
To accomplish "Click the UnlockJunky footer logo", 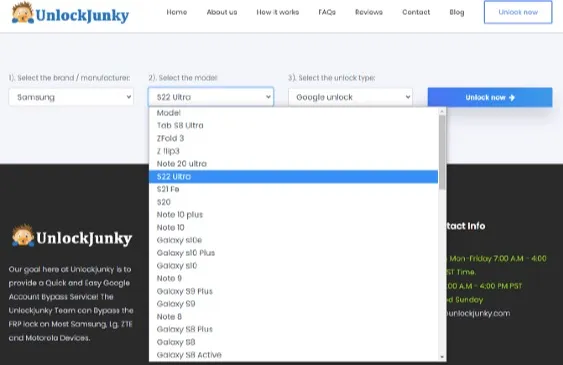I will tap(72, 236).
